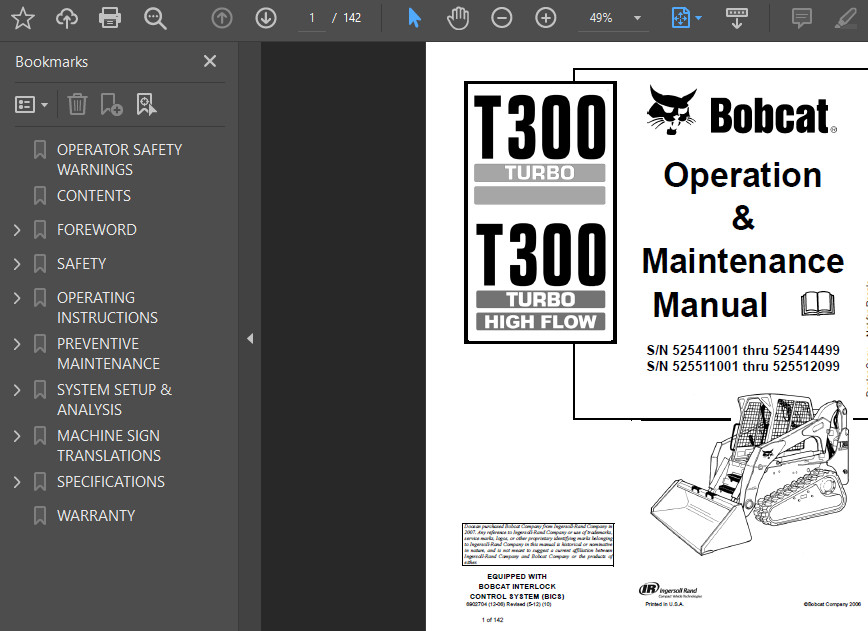The height and width of the screenshot is (631, 868).
Task: Zoom in with the plus icon
Action: (x=545, y=18)
